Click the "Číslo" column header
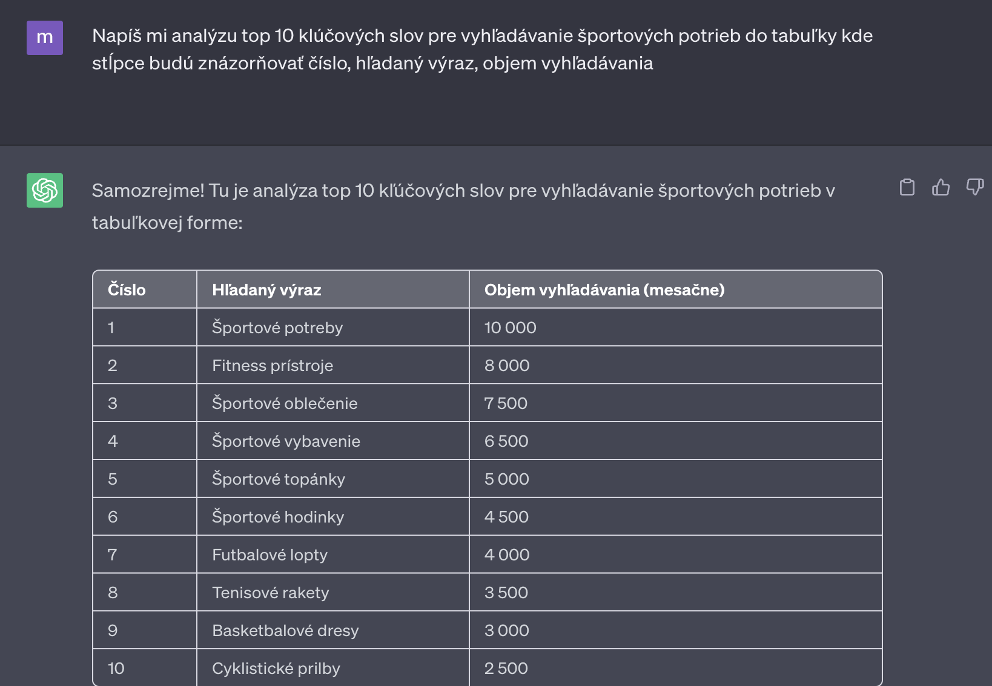 pos(127,290)
